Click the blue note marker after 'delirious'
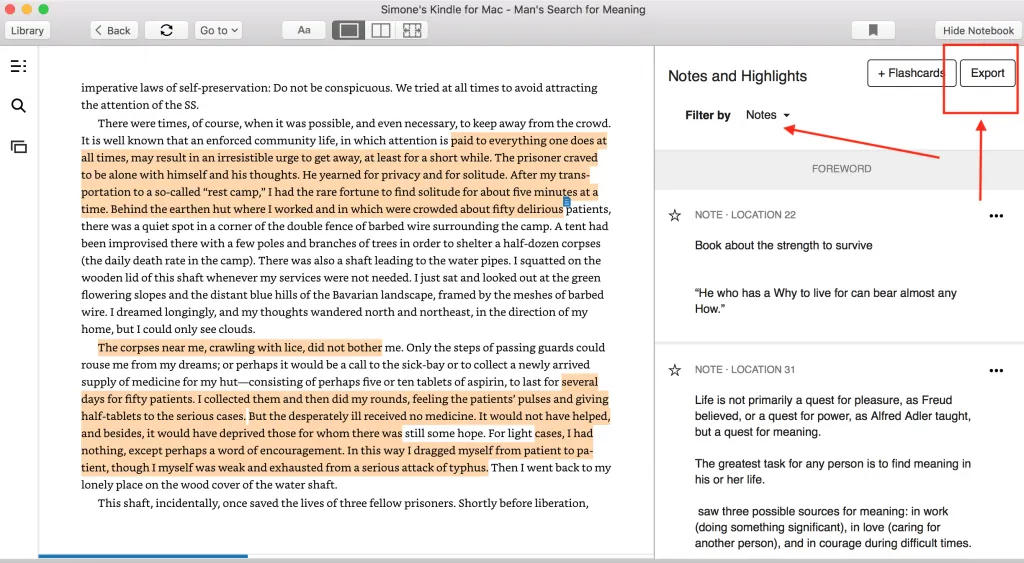1024x563 pixels. click(x=567, y=202)
